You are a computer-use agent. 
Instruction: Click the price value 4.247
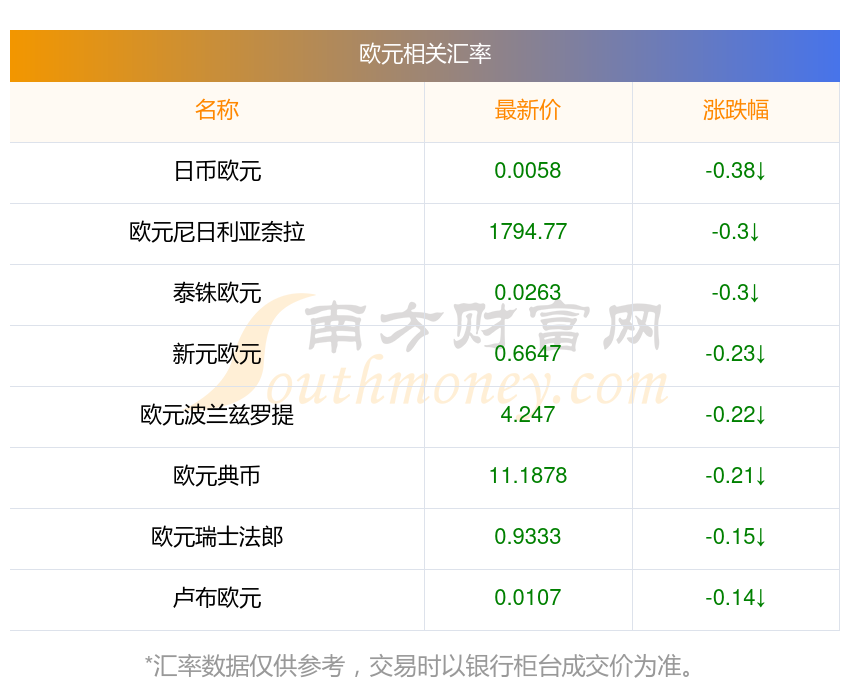pyautogui.click(x=527, y=415)
